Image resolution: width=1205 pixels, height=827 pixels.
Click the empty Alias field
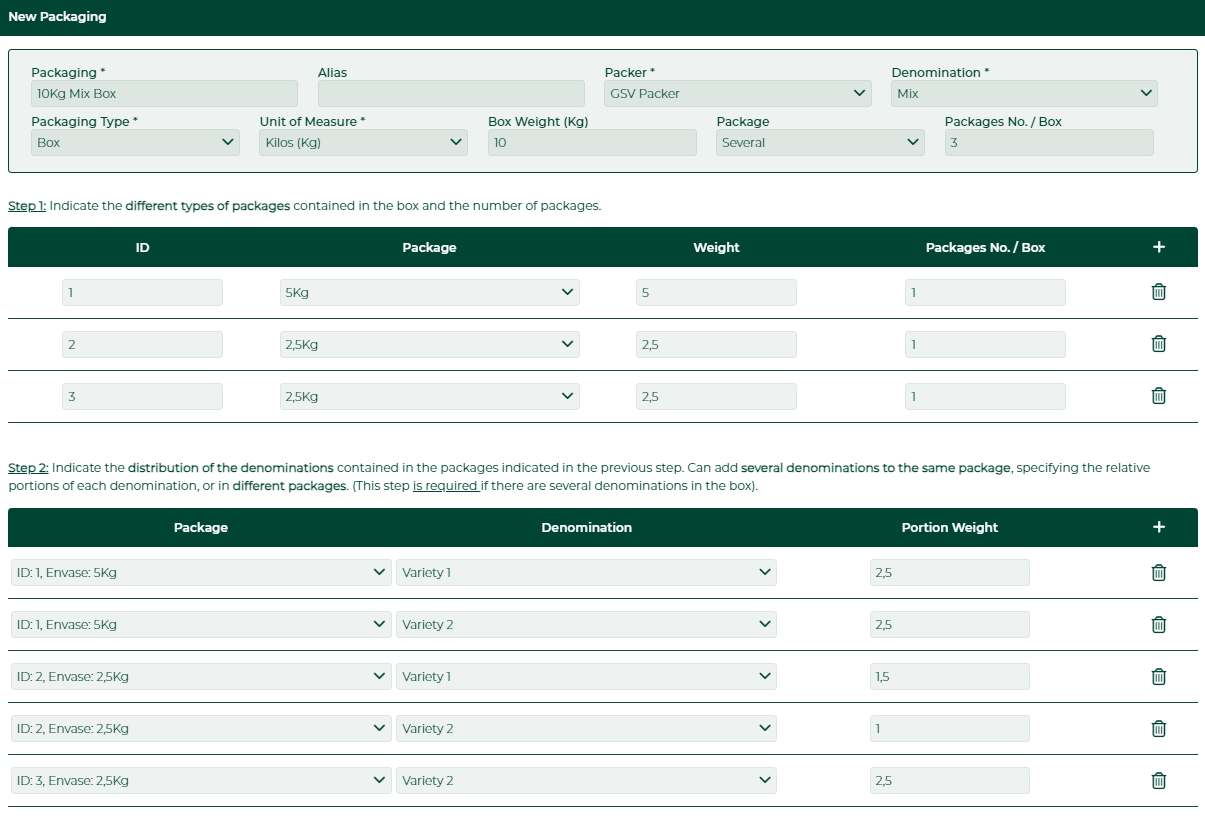451,94
